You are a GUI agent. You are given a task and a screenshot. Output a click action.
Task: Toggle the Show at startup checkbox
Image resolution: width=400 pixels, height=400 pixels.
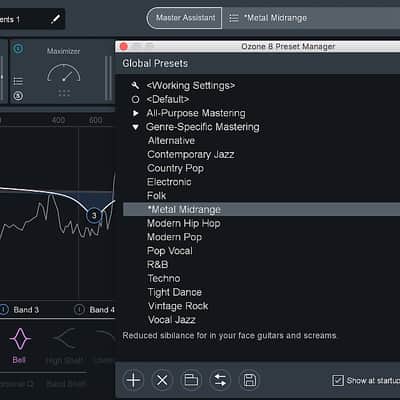click(338, 380)
